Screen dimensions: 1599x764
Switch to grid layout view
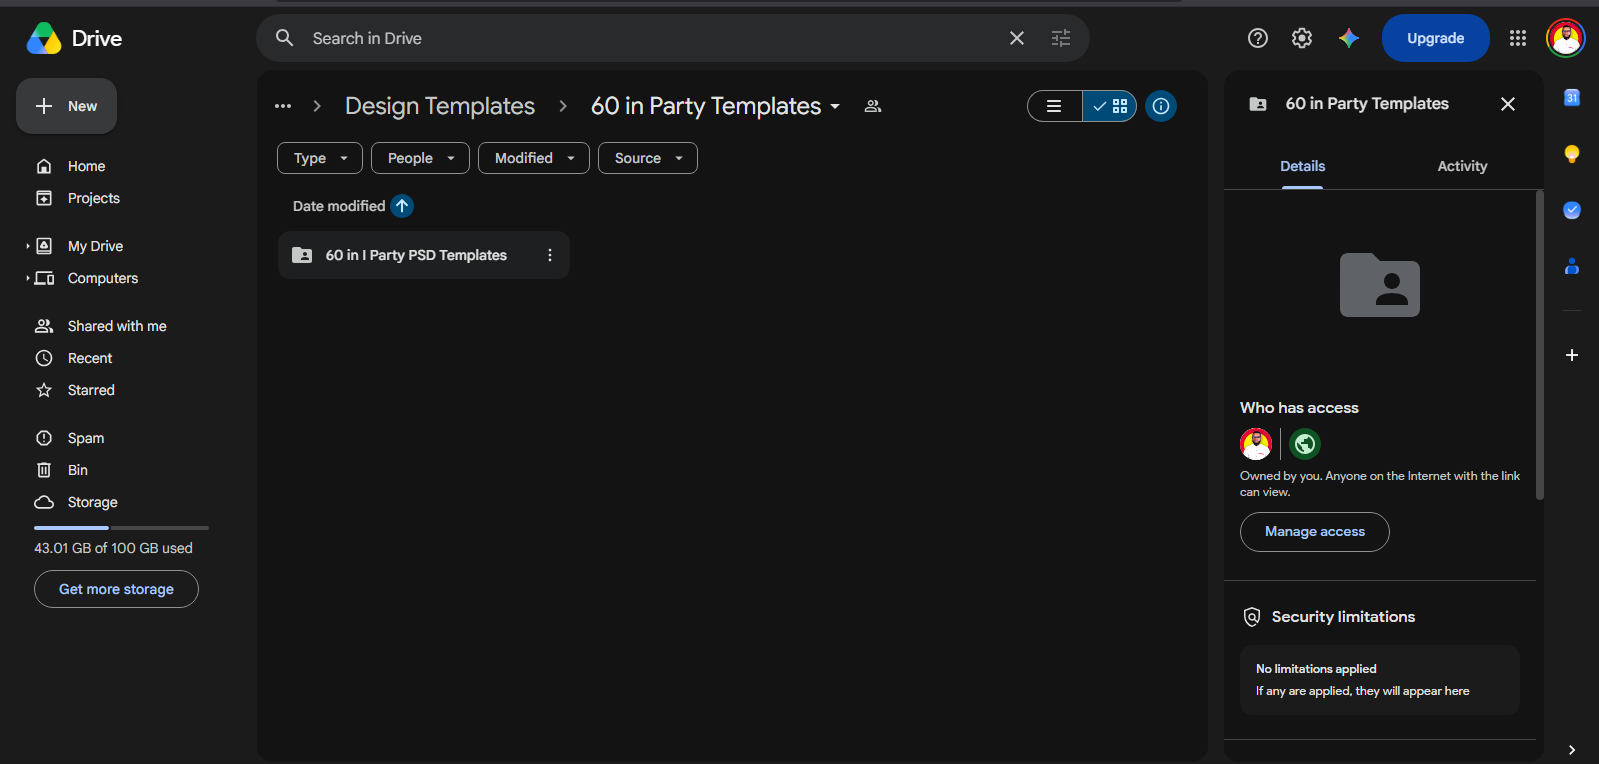[x=1109, y=106]
